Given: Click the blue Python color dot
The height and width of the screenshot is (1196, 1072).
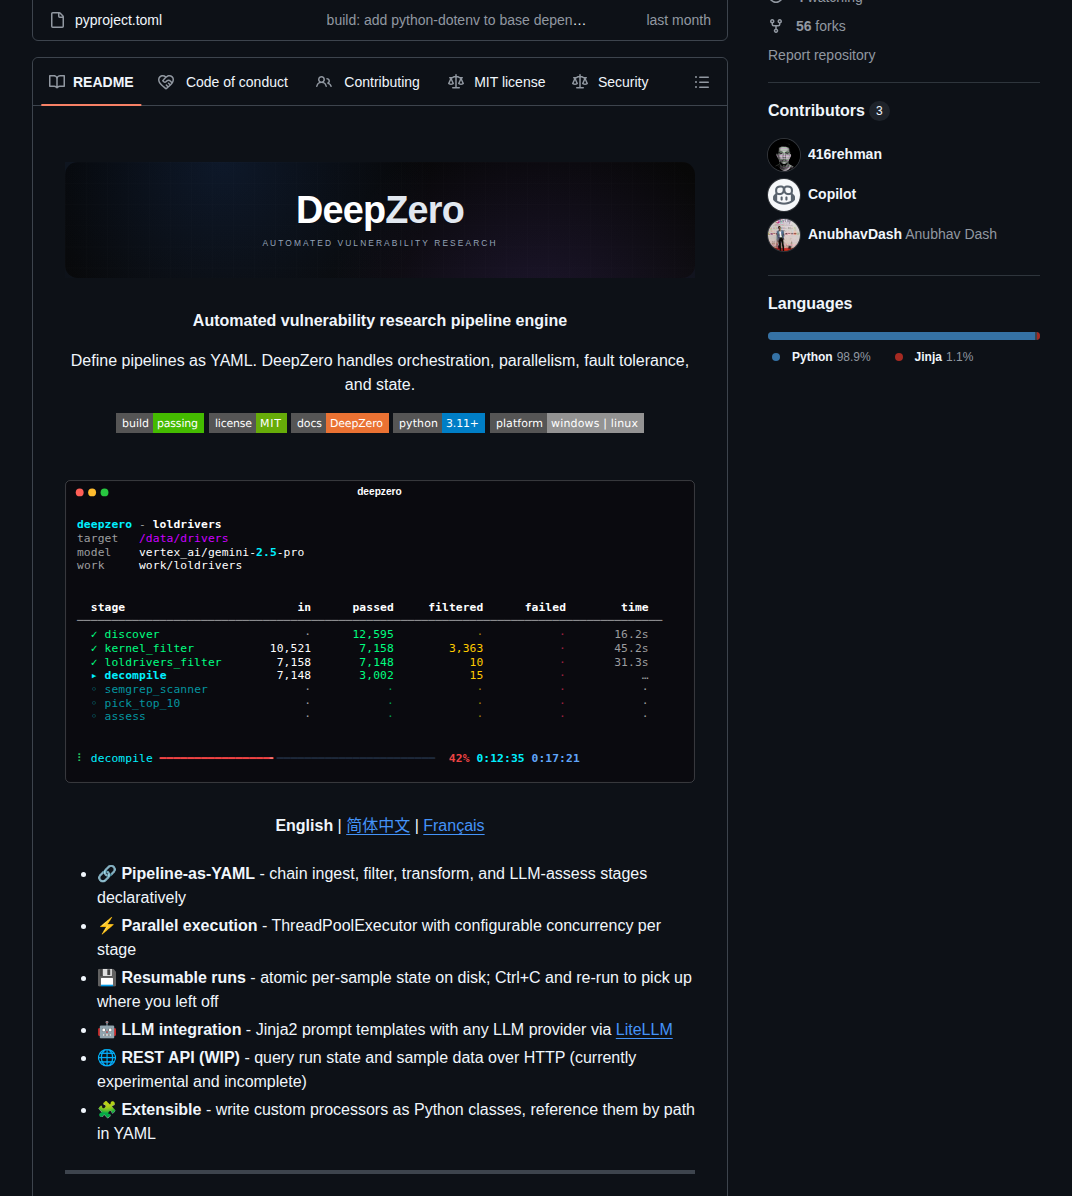Looking at the screenshot, I should point(776,357).
